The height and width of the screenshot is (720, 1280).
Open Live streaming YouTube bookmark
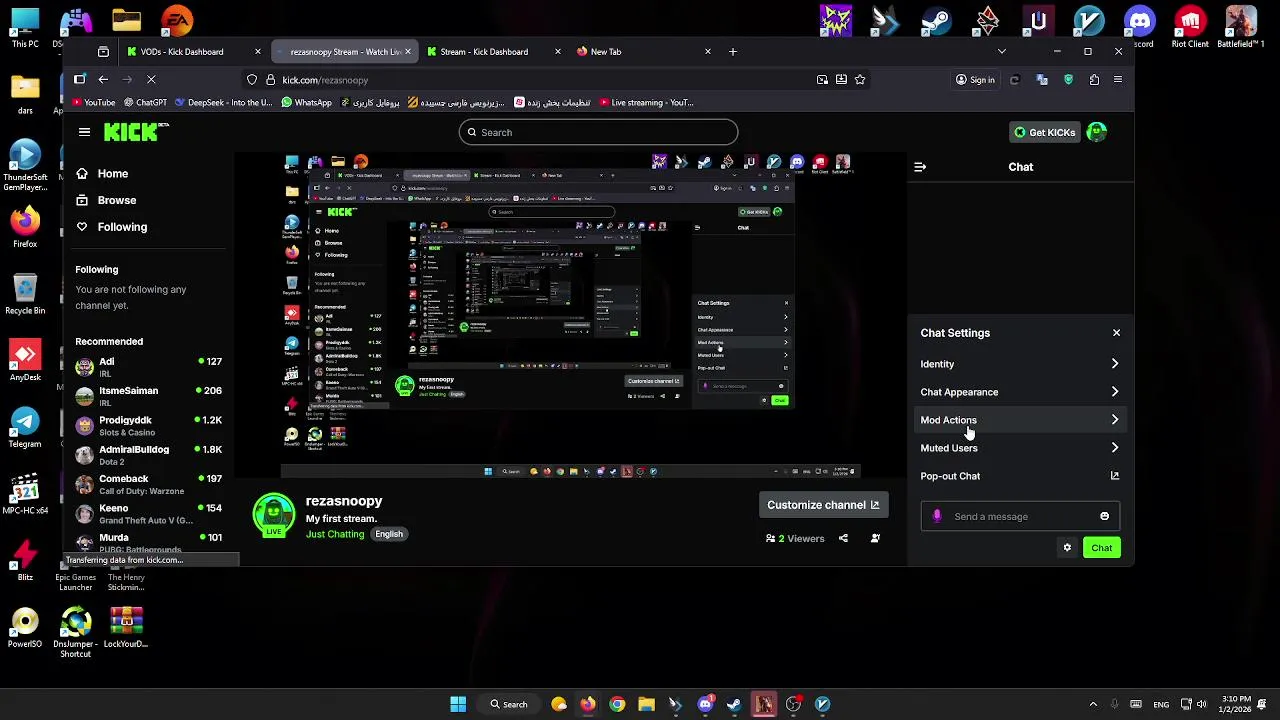click(x=645, y=102)
